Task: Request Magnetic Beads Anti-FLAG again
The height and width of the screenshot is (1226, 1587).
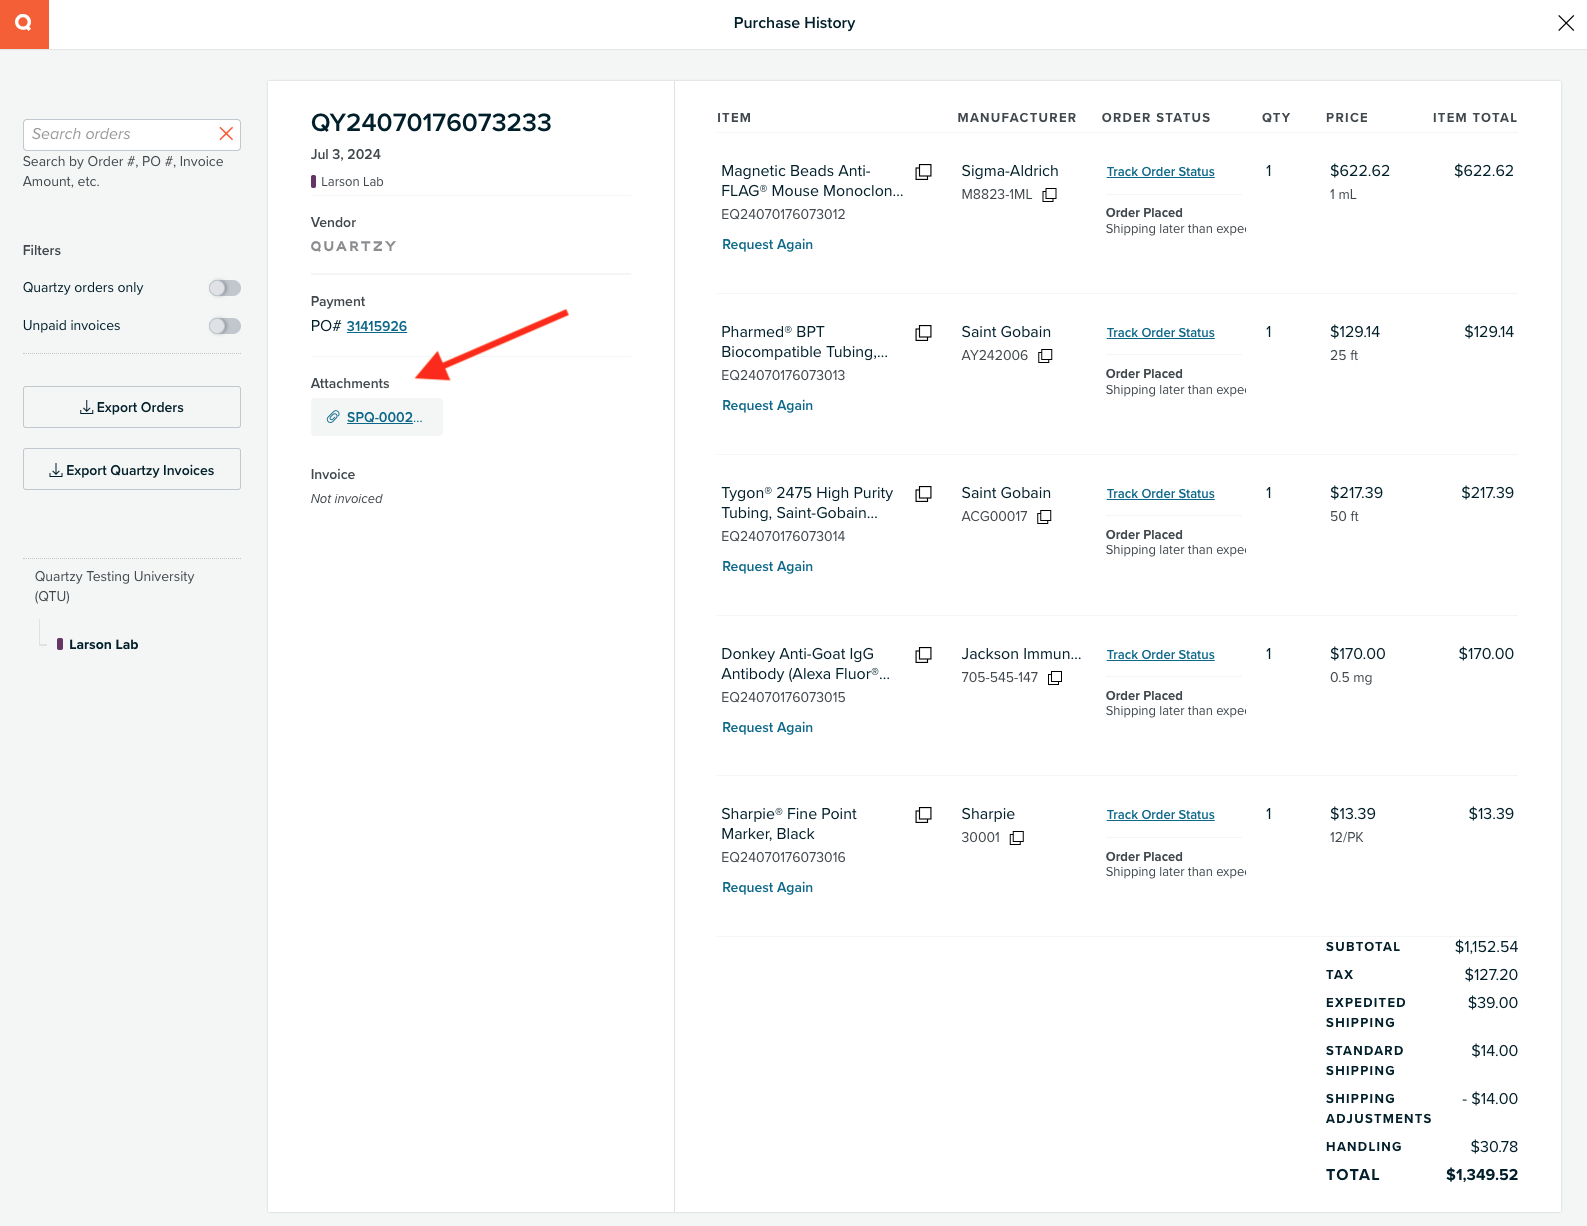Action: [767, 244]
